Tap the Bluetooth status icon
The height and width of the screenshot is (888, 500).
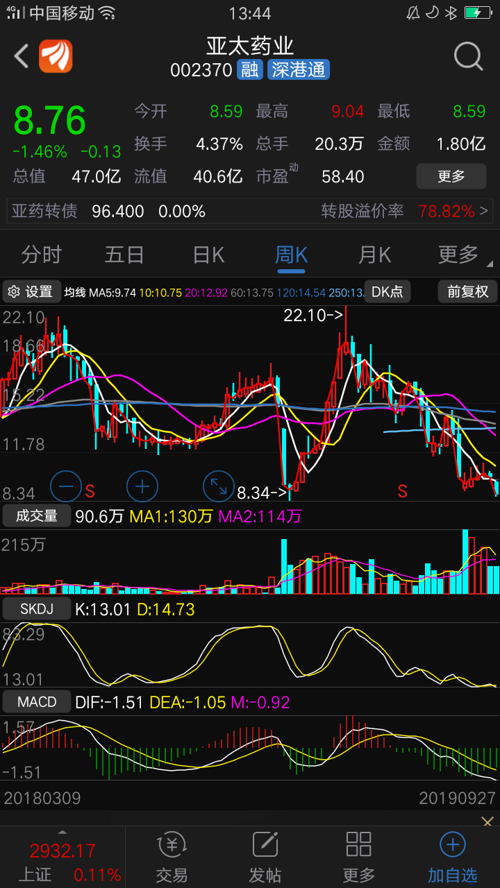450,12
